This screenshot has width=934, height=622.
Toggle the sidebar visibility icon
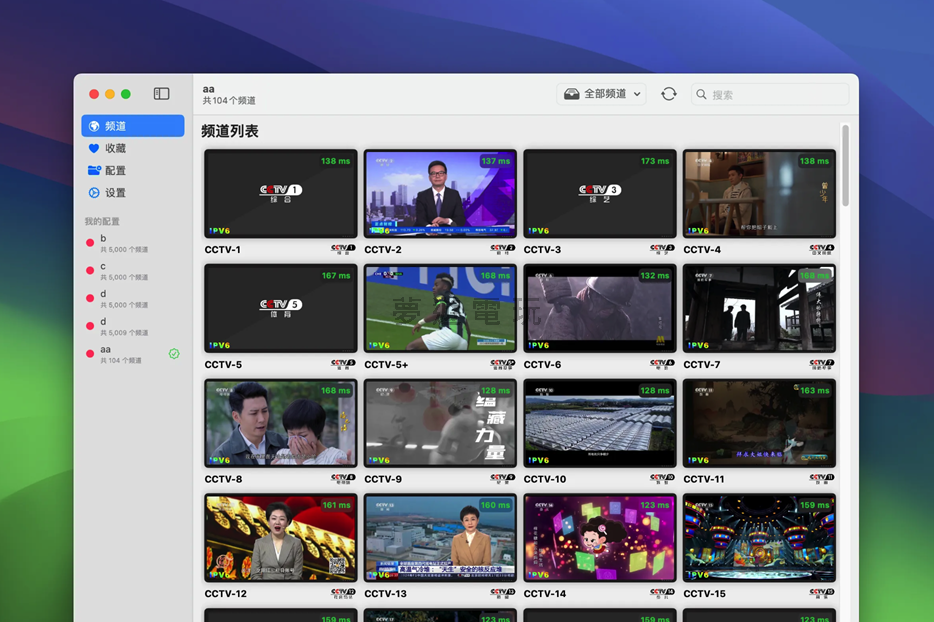click(161, 94)
